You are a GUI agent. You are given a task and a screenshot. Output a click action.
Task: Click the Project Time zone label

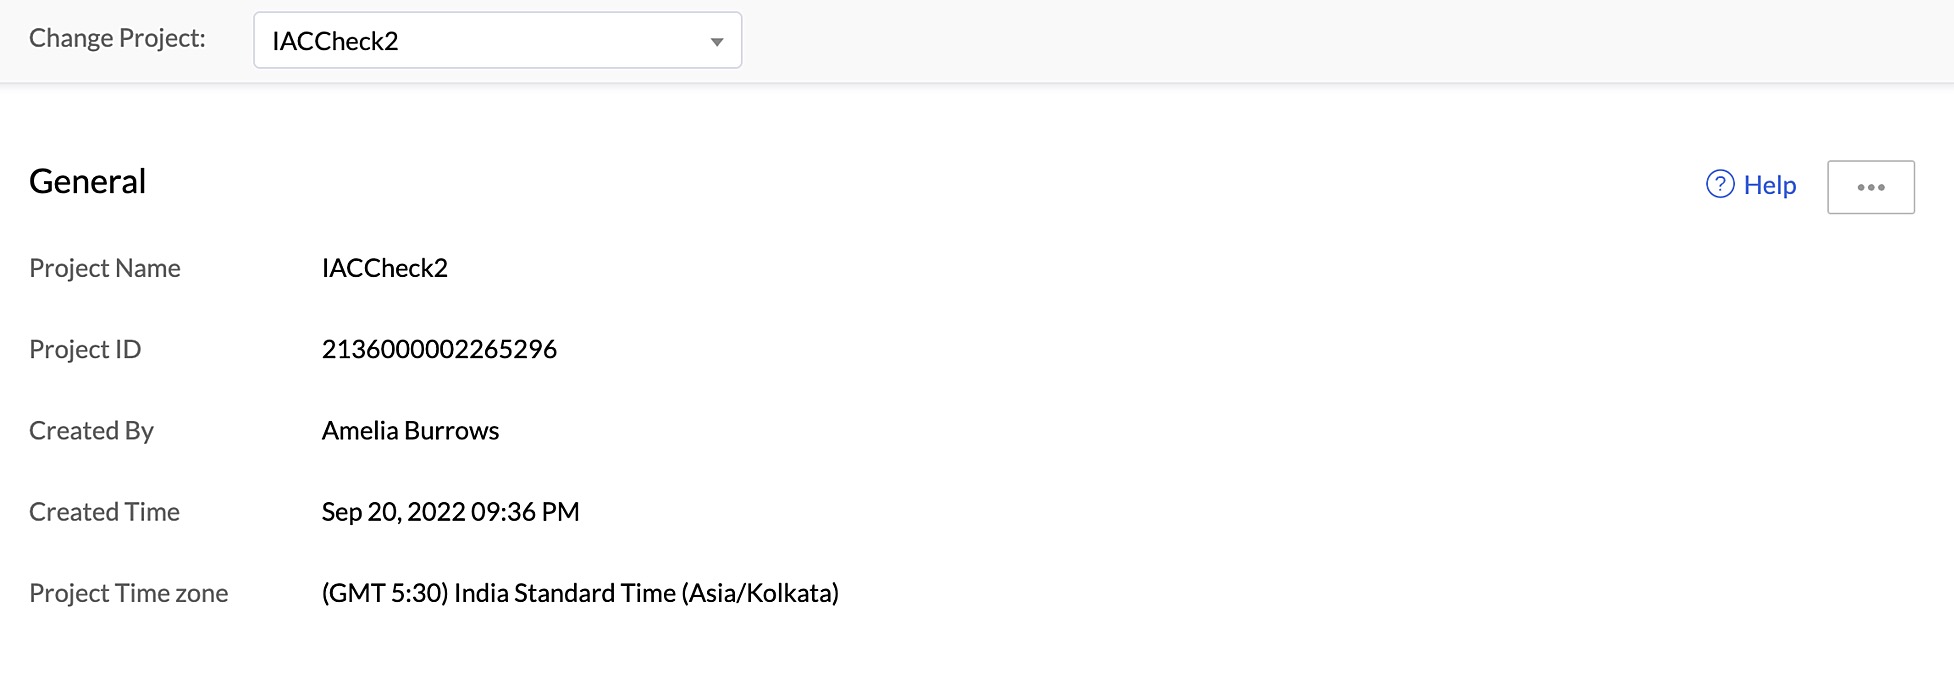pos(128,593)
